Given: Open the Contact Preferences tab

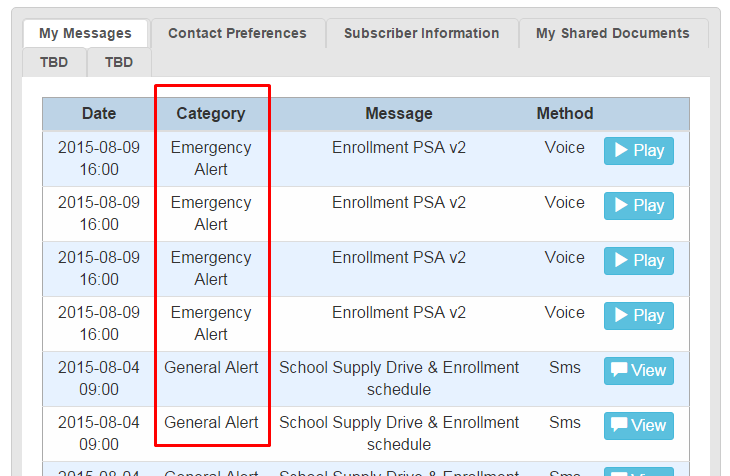Looking at the screenshot, I should [x=237, y=33].
